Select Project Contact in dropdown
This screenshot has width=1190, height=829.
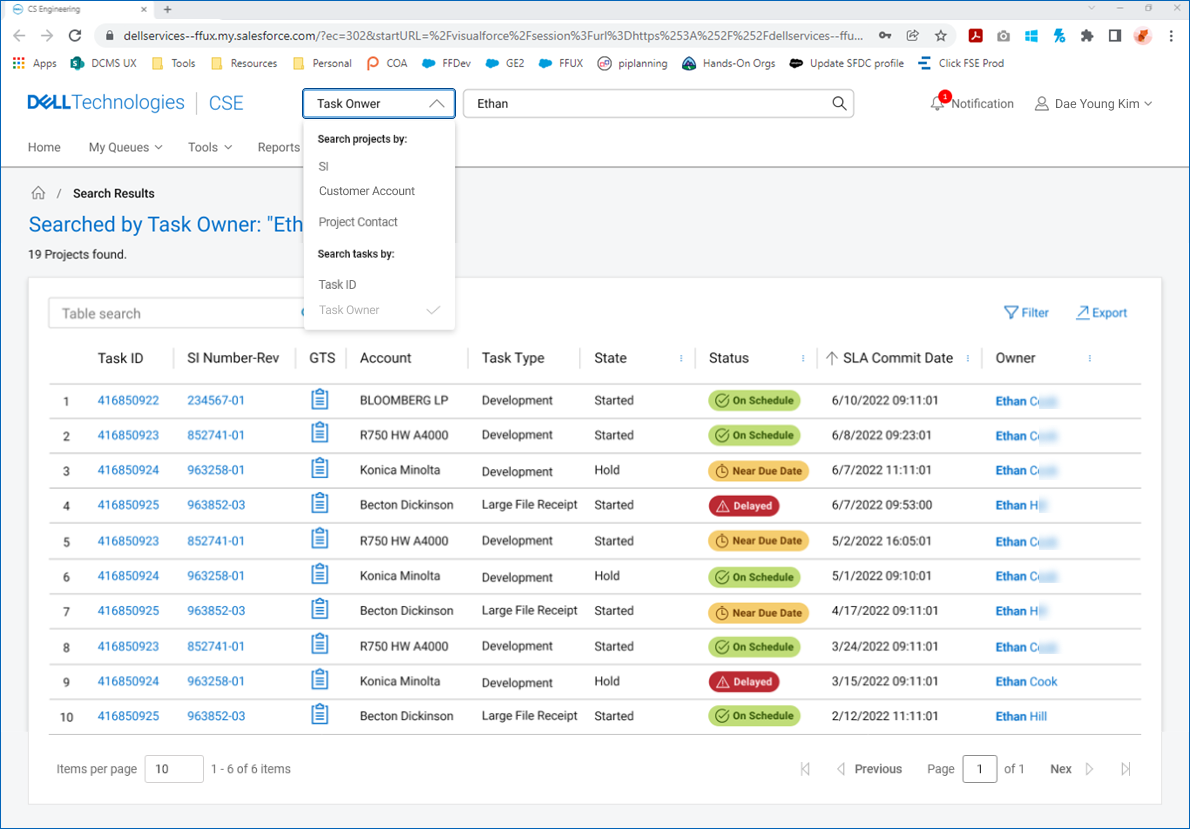pos(358,222)
